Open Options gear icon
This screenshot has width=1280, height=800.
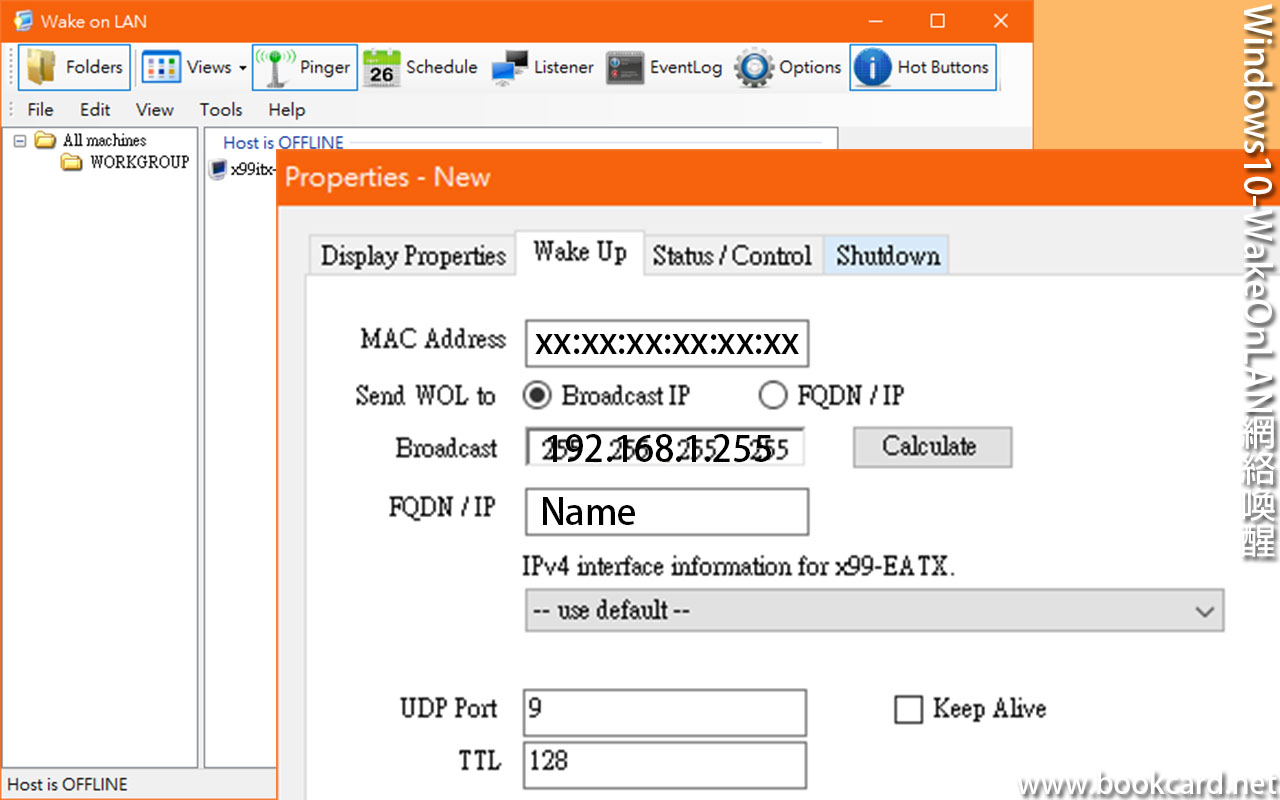[x=754, y=68]
